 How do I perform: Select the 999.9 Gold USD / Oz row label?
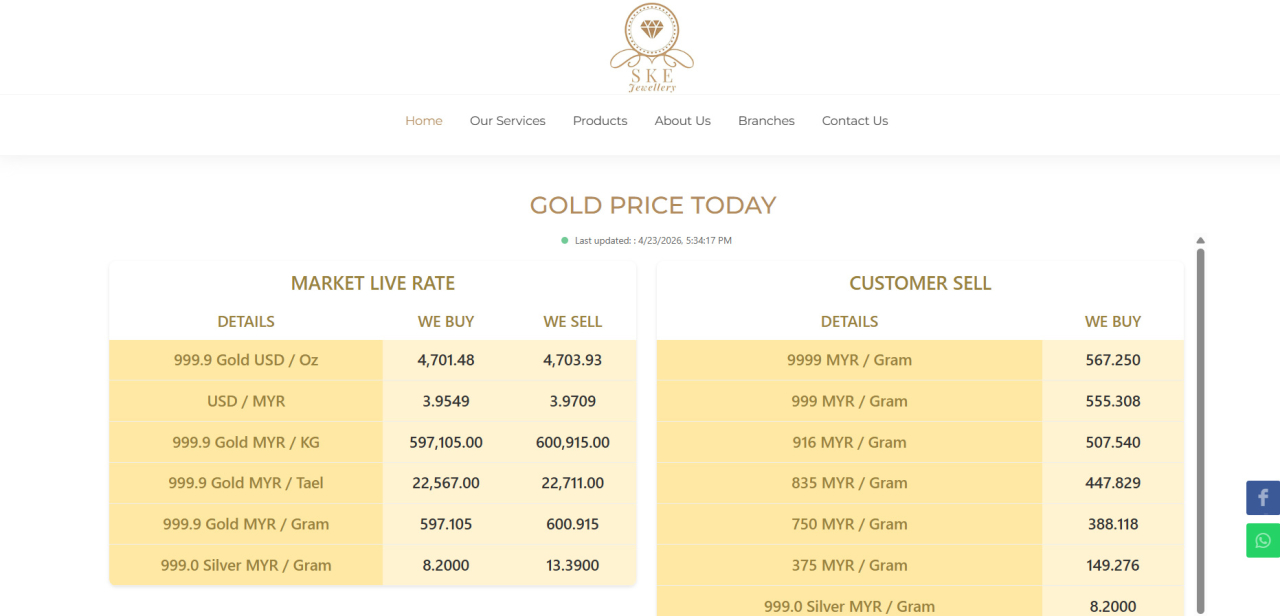(246, 360)
